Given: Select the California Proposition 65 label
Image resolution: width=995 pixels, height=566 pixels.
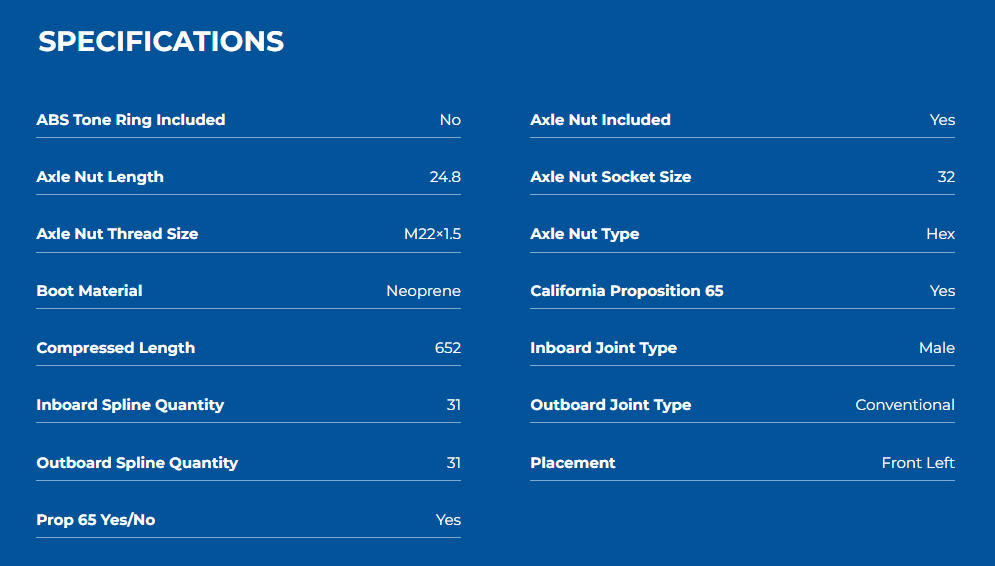Looking at the screenshot, I should 626,291.
